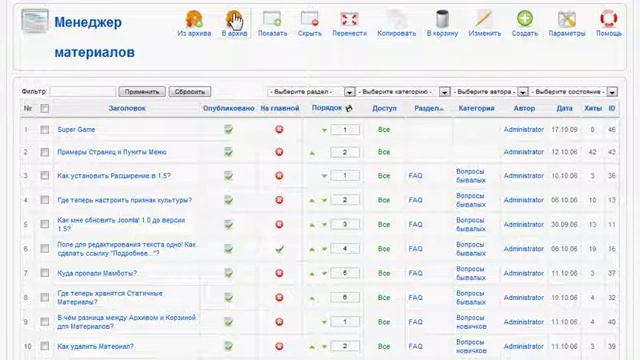640x360 pixels.
Task: Toggle published icon for 'Как установить Расширение в 1.5?'
Action: click(229, 176)
